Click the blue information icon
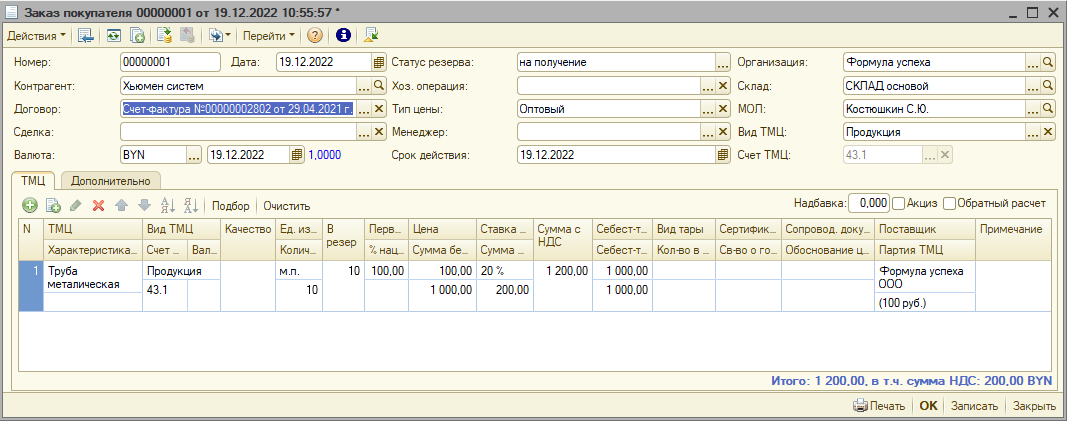The width and height of the screenshot is (1067, 424). [343, 36]
